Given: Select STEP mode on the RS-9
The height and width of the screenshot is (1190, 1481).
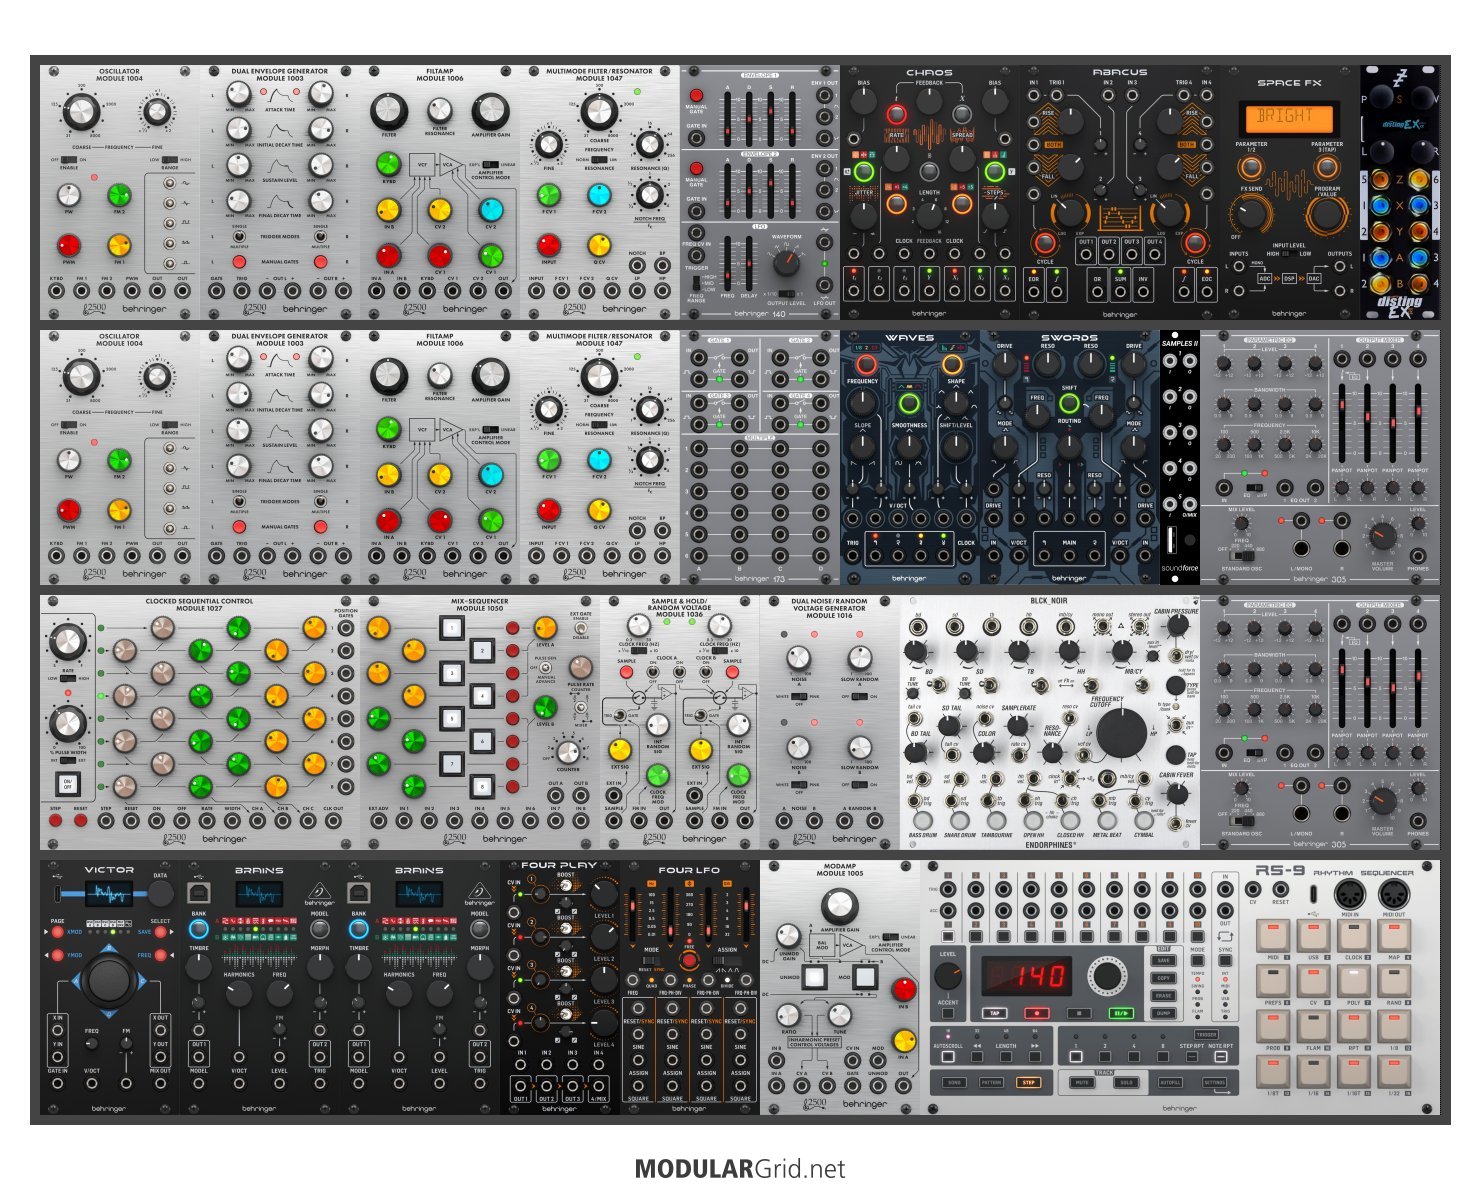Looking at the screenshot, I should 1028,1083.
